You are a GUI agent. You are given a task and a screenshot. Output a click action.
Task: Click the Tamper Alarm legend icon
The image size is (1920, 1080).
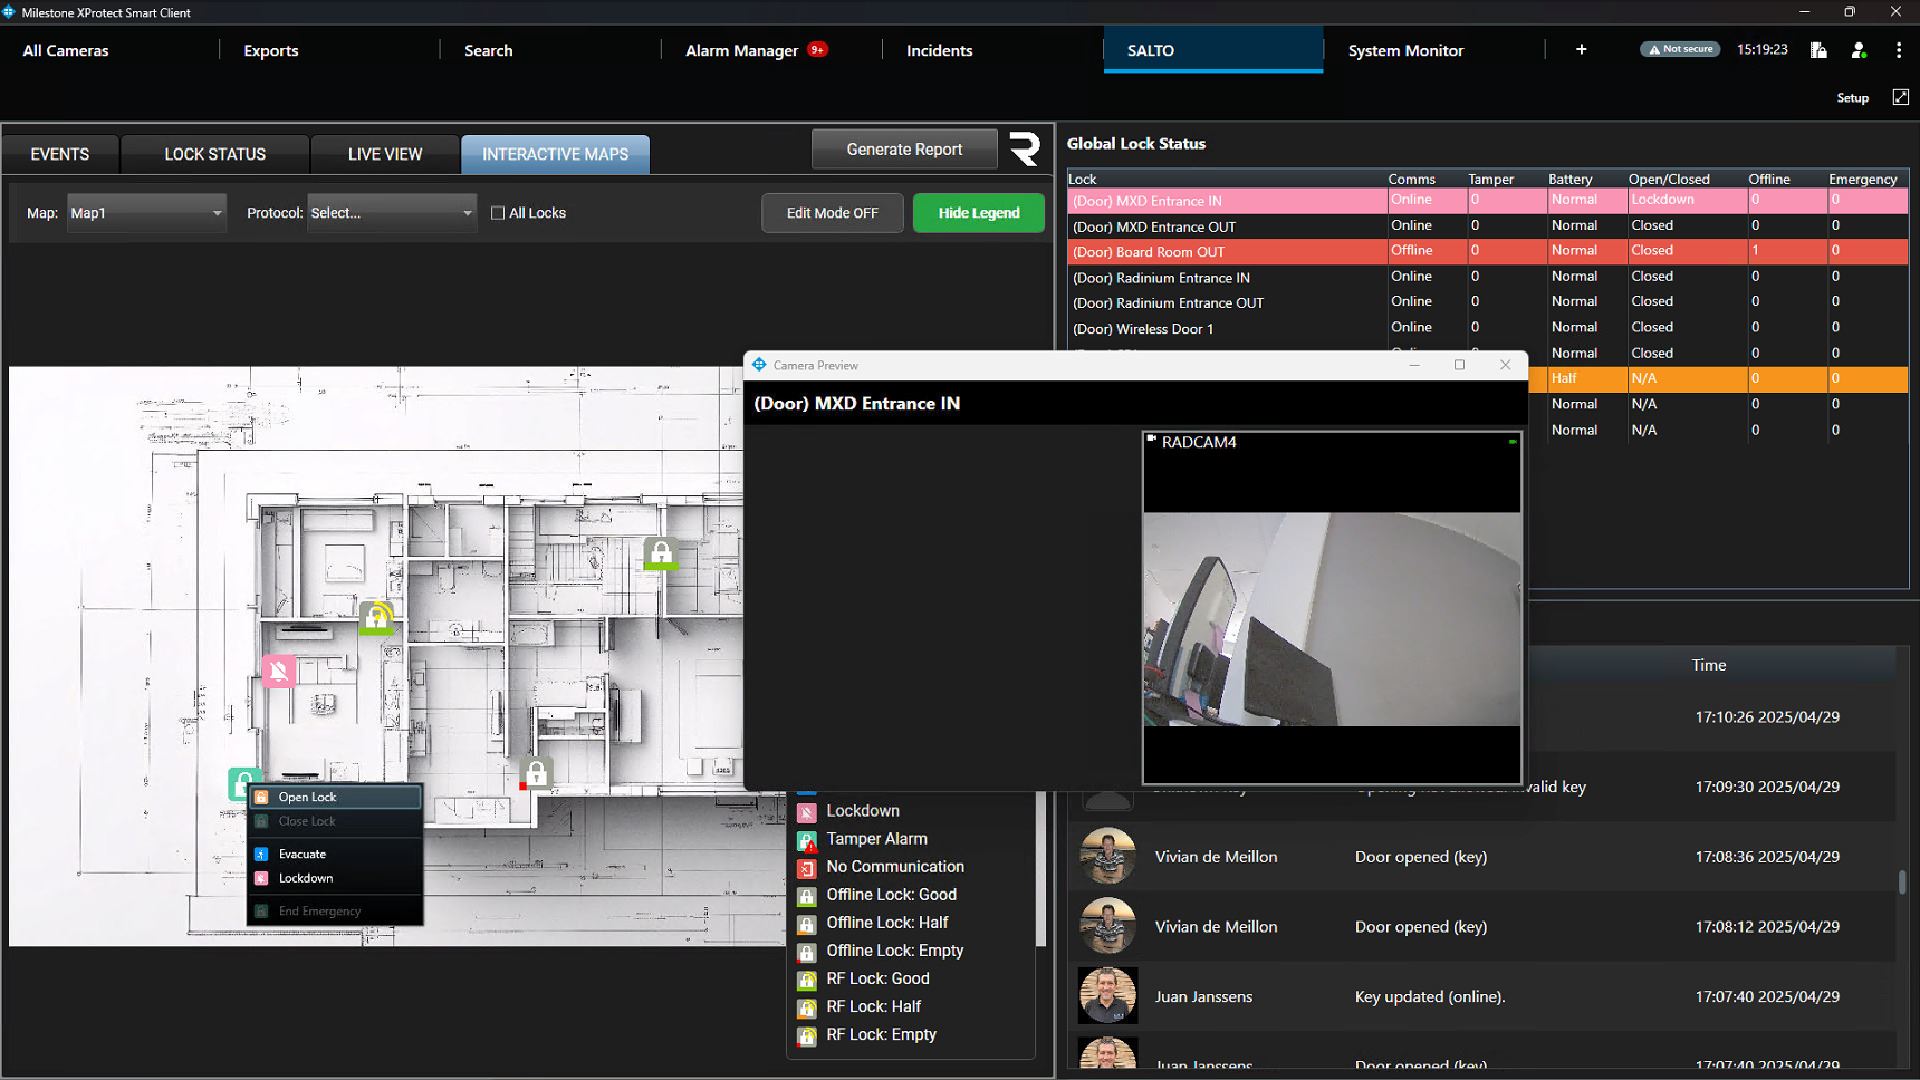(x=806, y=840)
